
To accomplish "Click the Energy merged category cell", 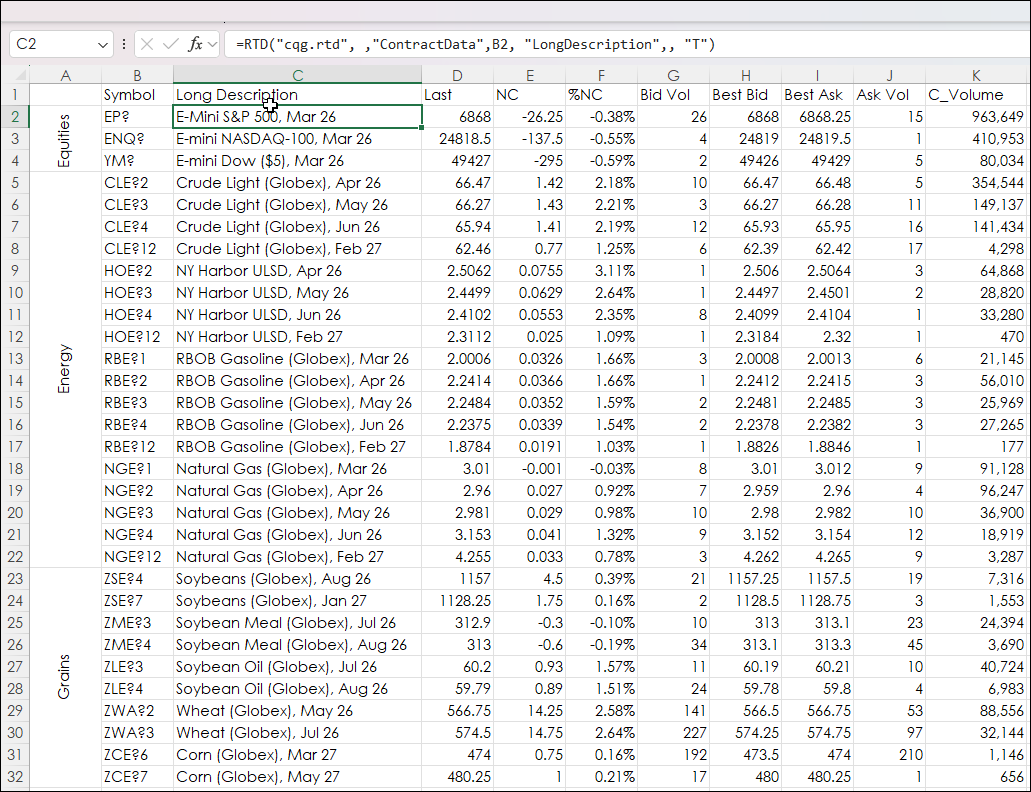I will [66, 370].
